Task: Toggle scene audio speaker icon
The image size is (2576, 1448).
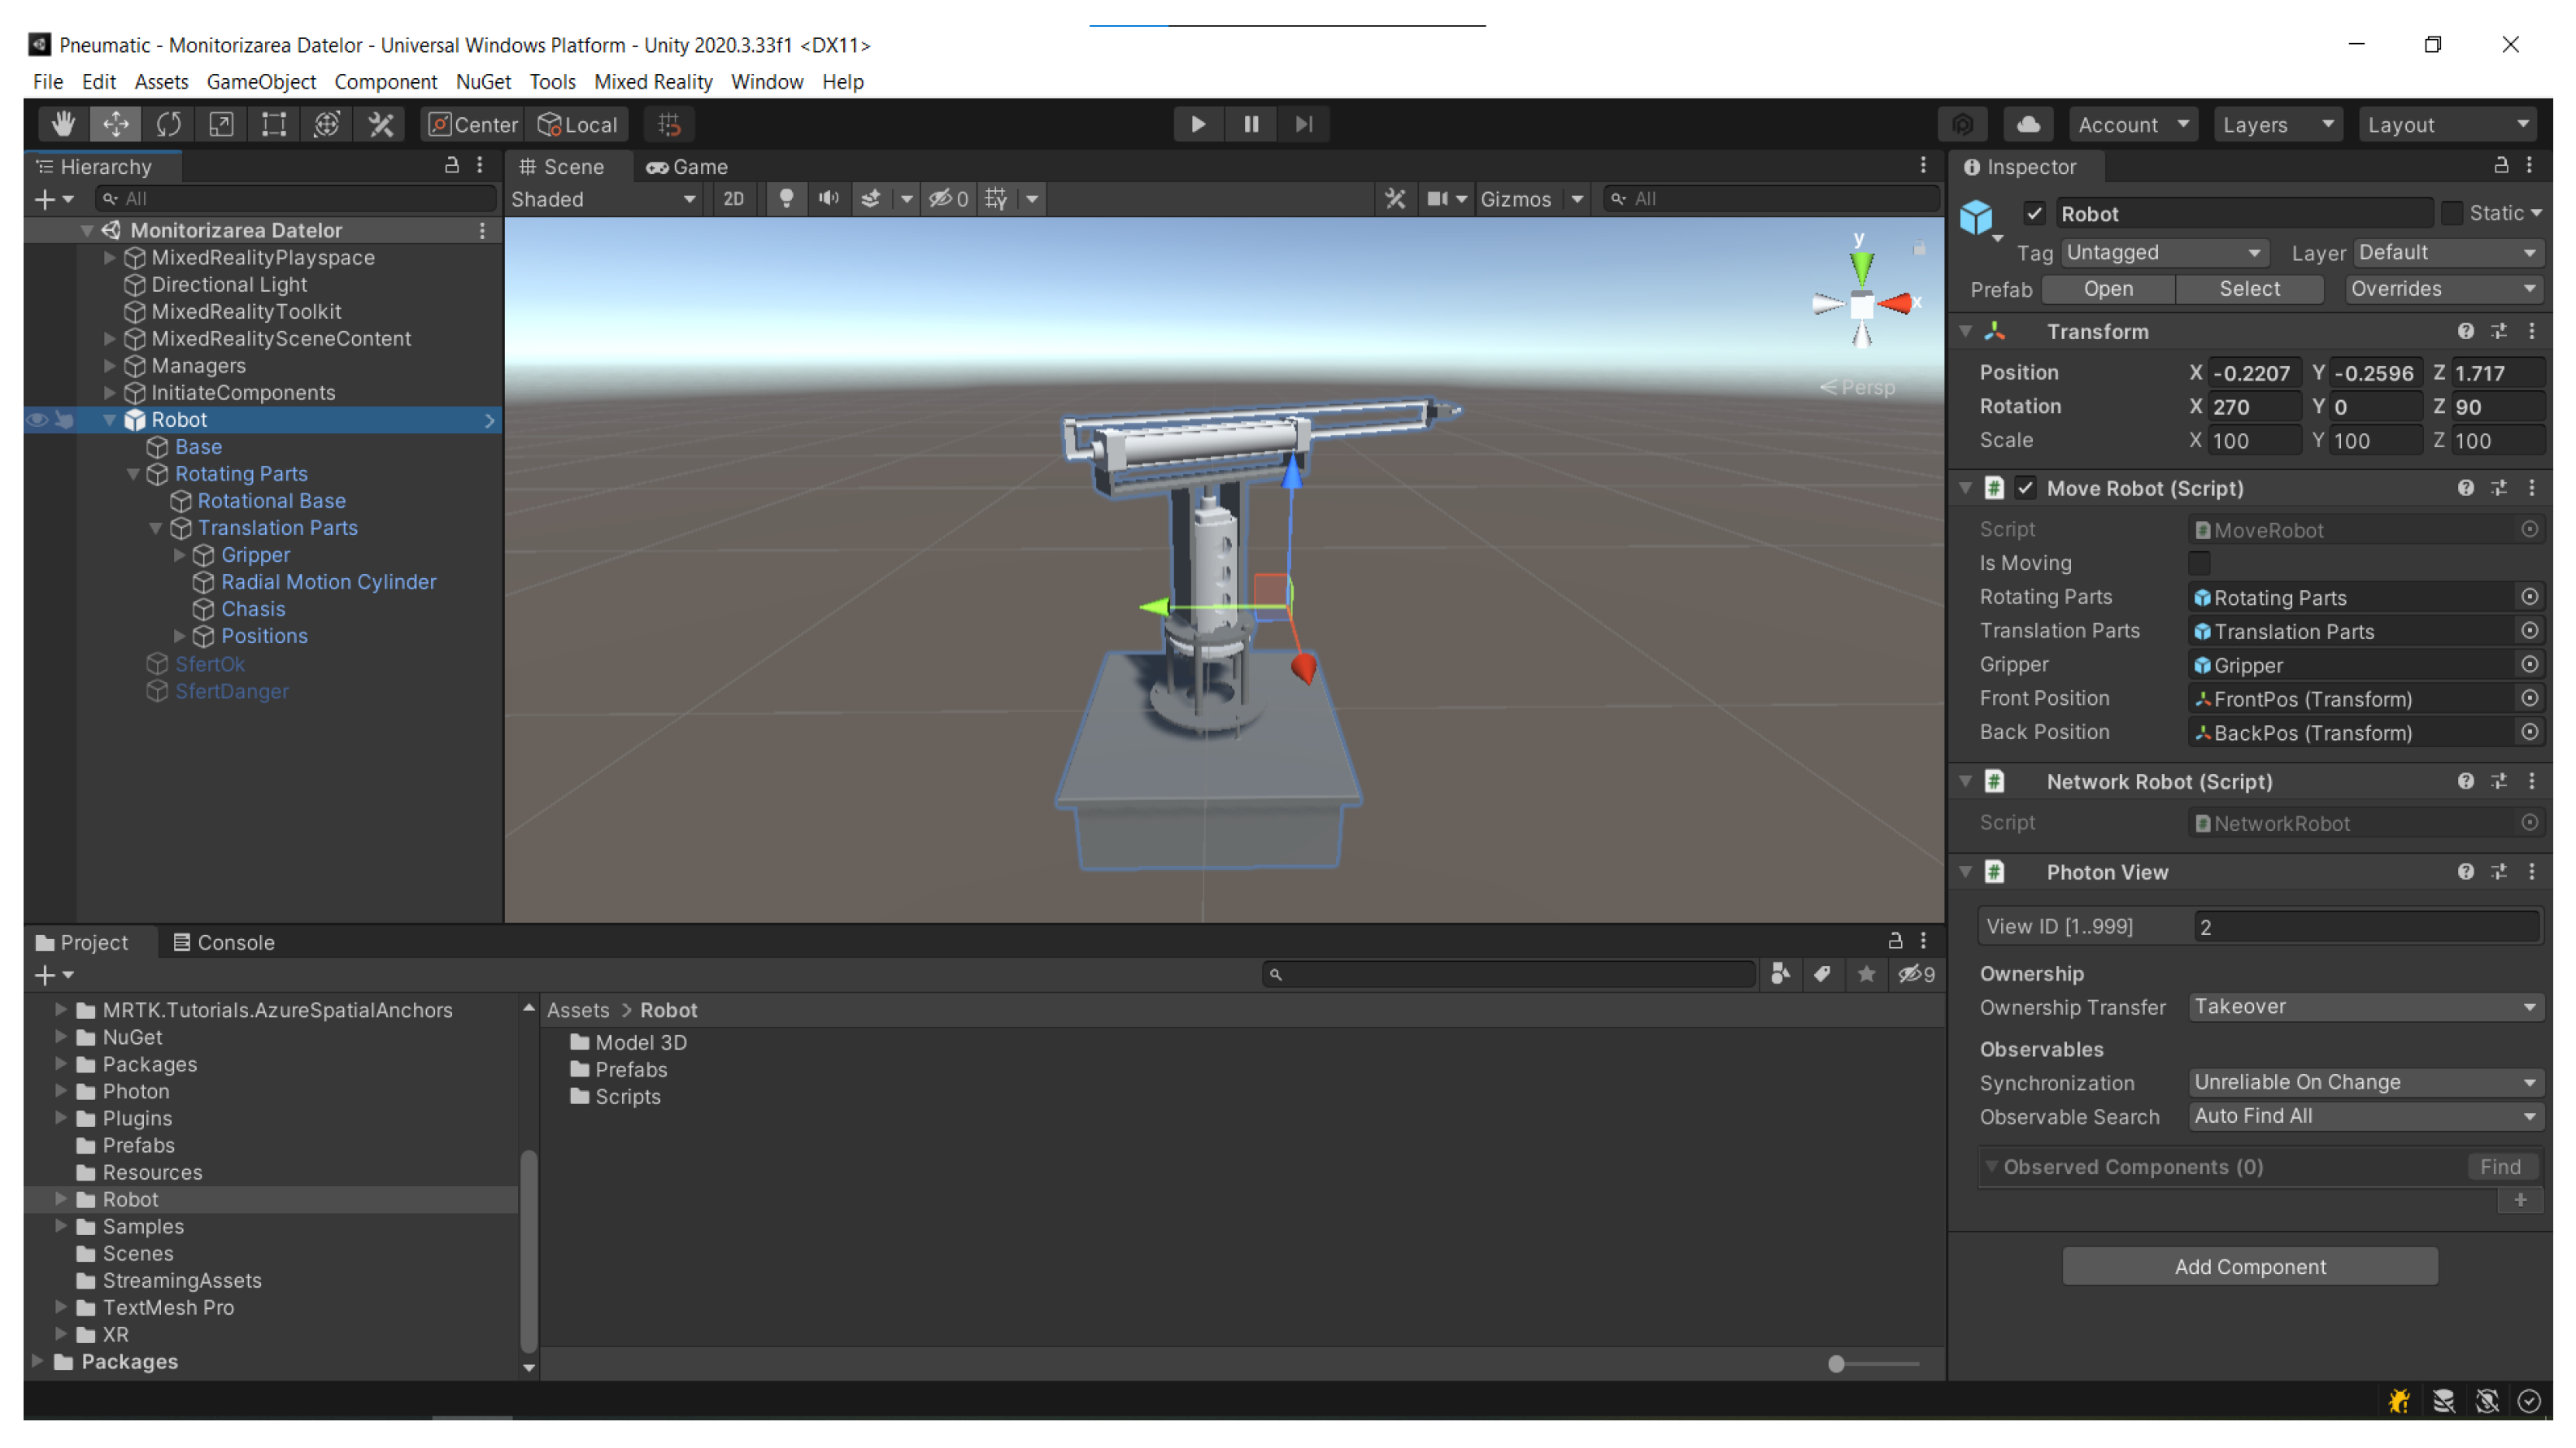Action: tap(828, 198)
